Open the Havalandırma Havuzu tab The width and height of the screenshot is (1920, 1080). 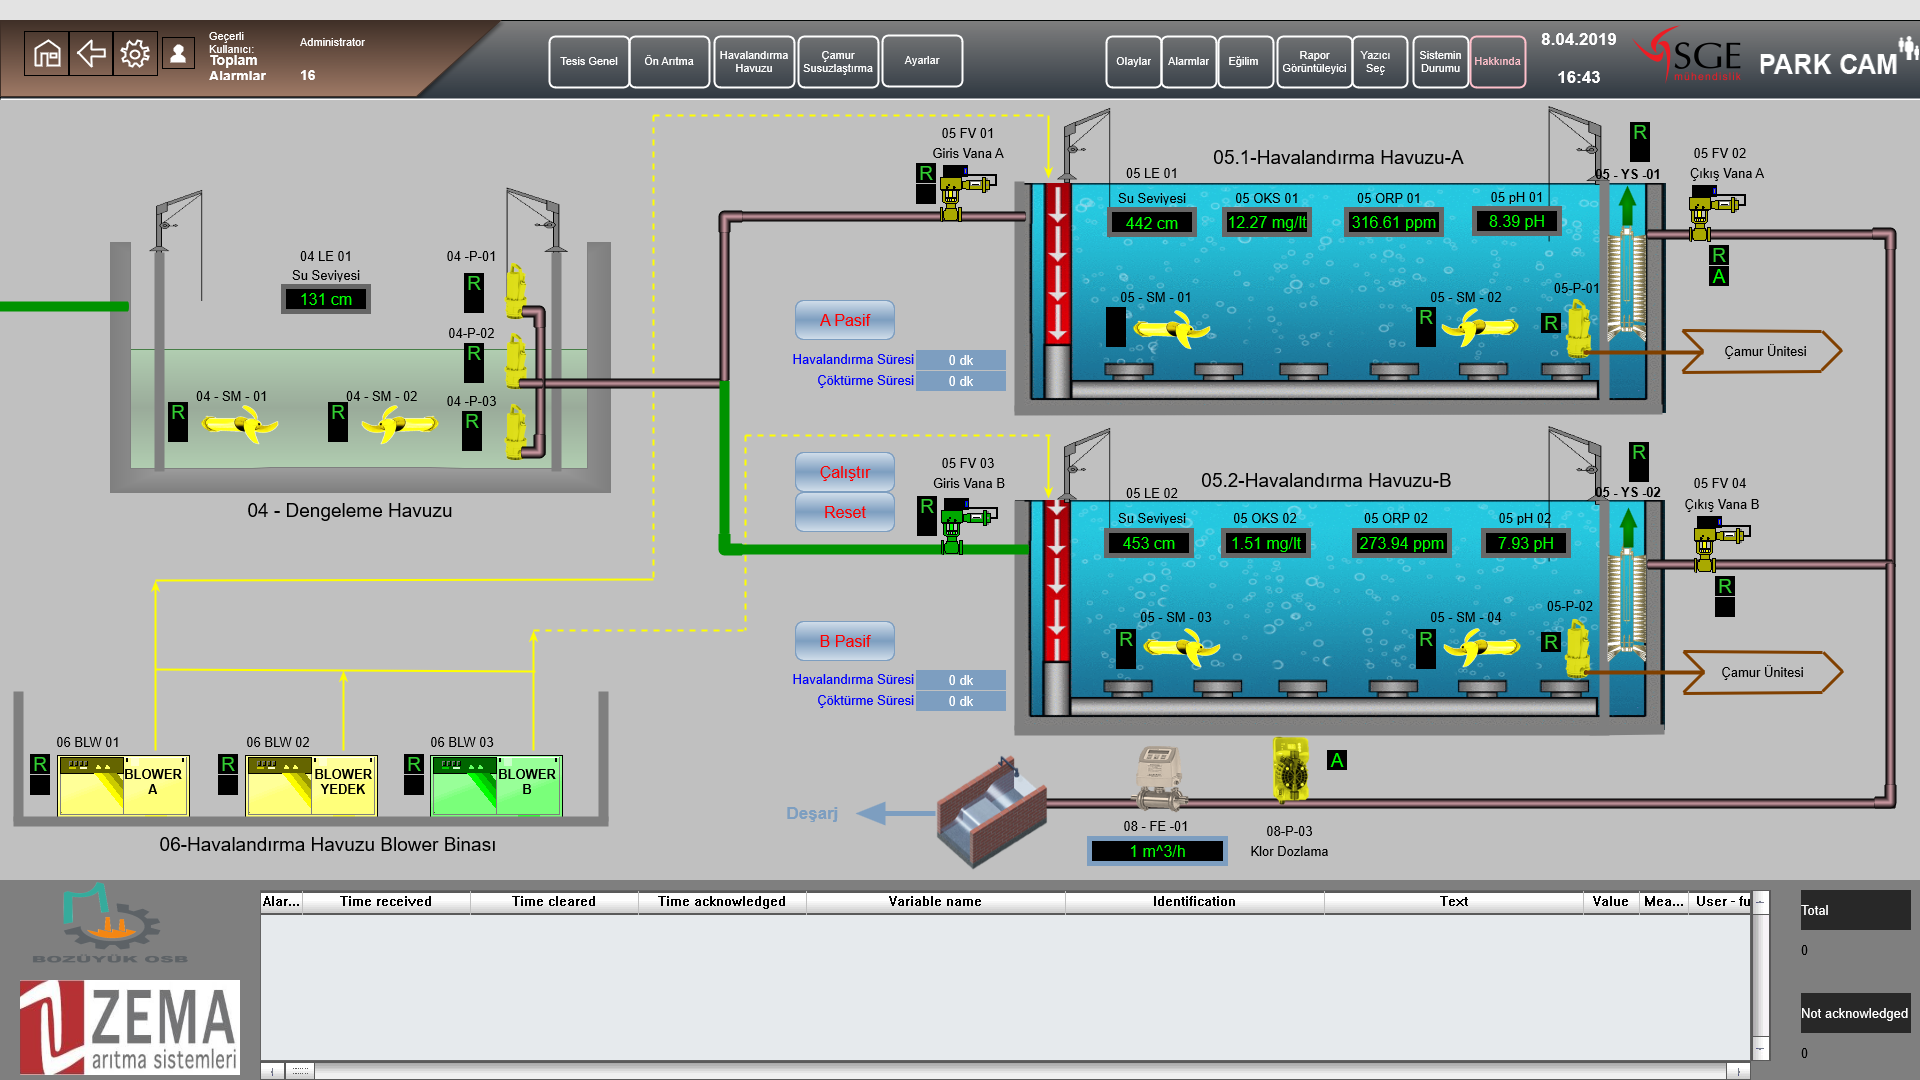point(753,62)
